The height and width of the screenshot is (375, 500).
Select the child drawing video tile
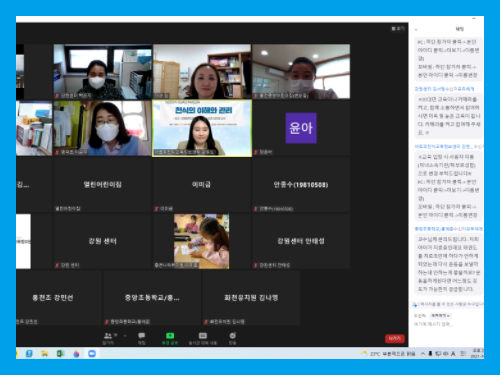[x=201, y=241]
